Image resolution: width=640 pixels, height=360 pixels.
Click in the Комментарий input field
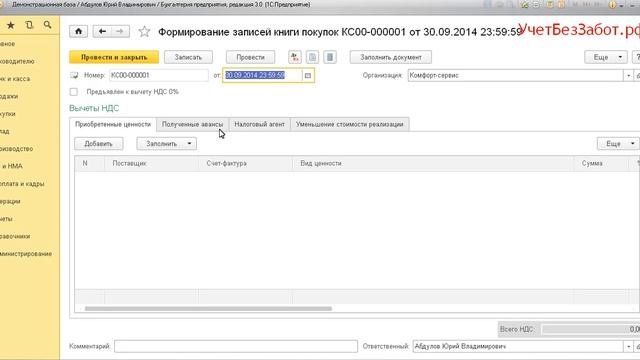point(236,347)
